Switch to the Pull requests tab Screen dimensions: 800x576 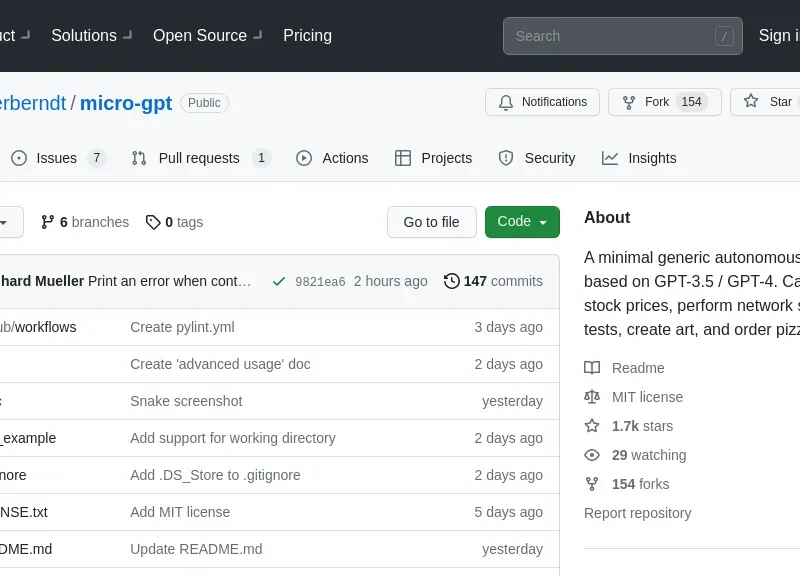pyautogui.click(x=199, y=158)
